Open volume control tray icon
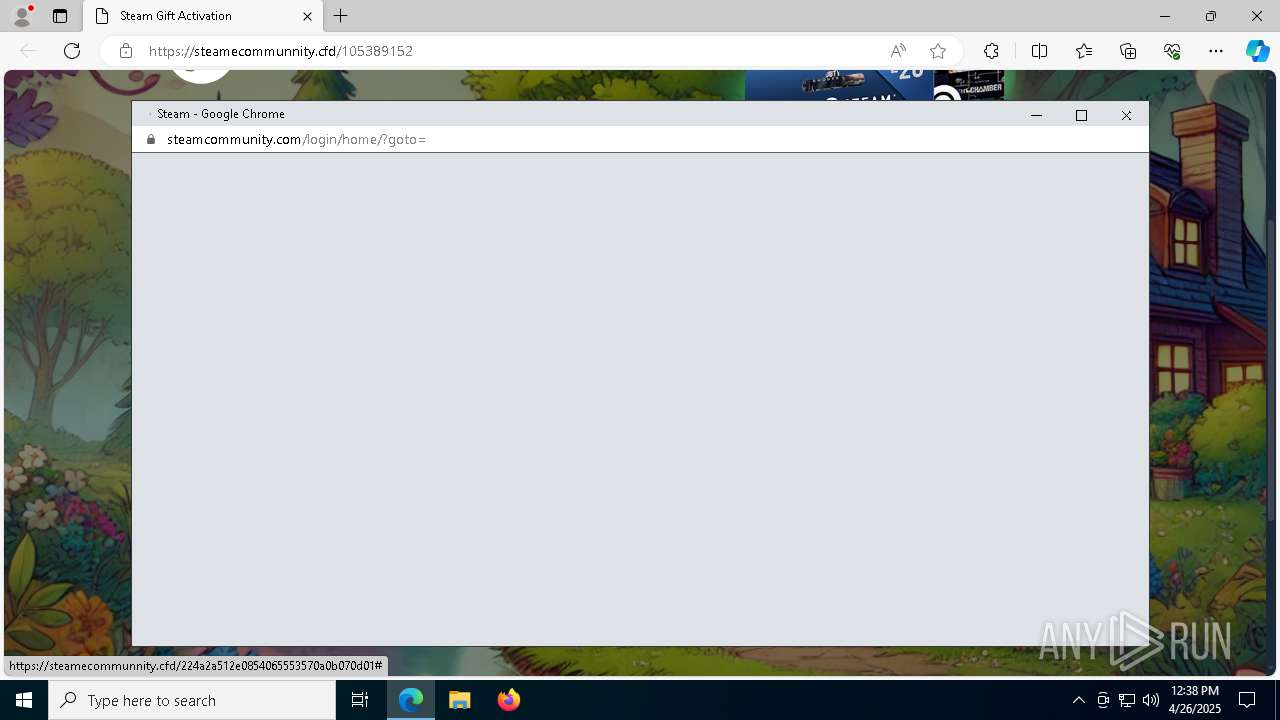The width and height of the screenshot is (1280, 720). tap(1151, 700)
